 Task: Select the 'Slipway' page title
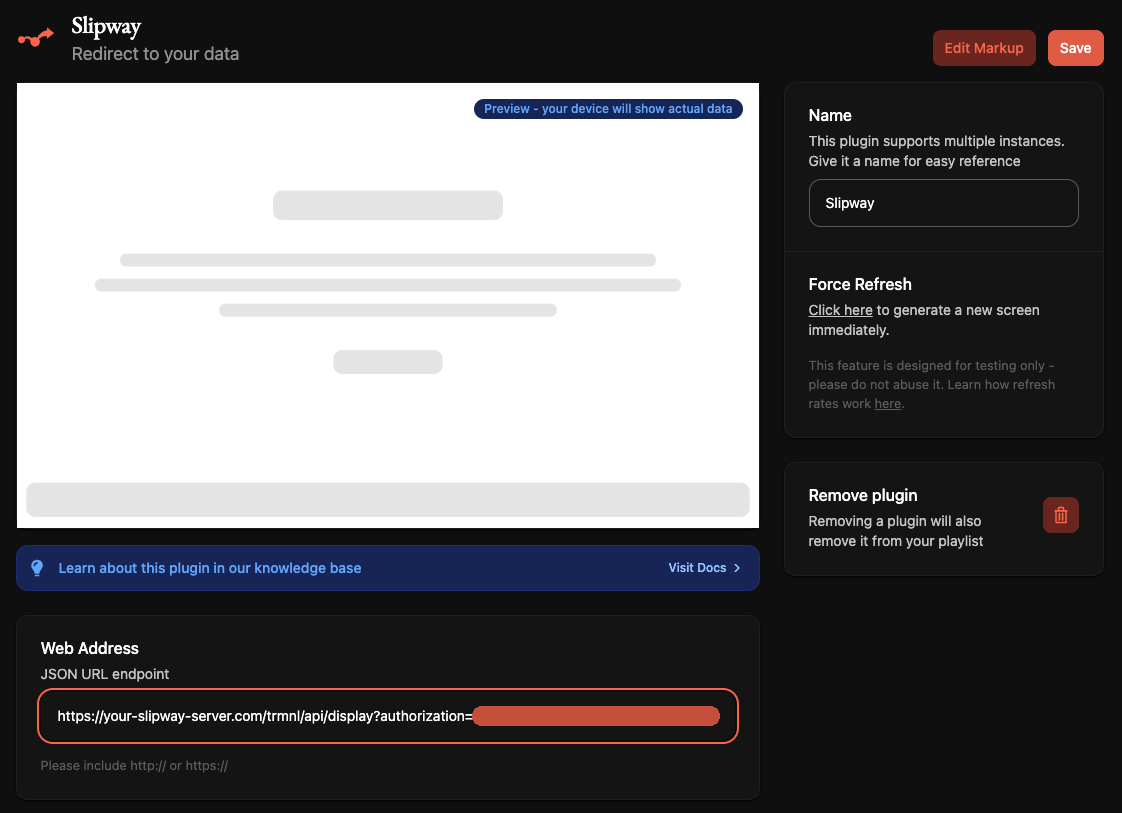click(x=106, y=26)
